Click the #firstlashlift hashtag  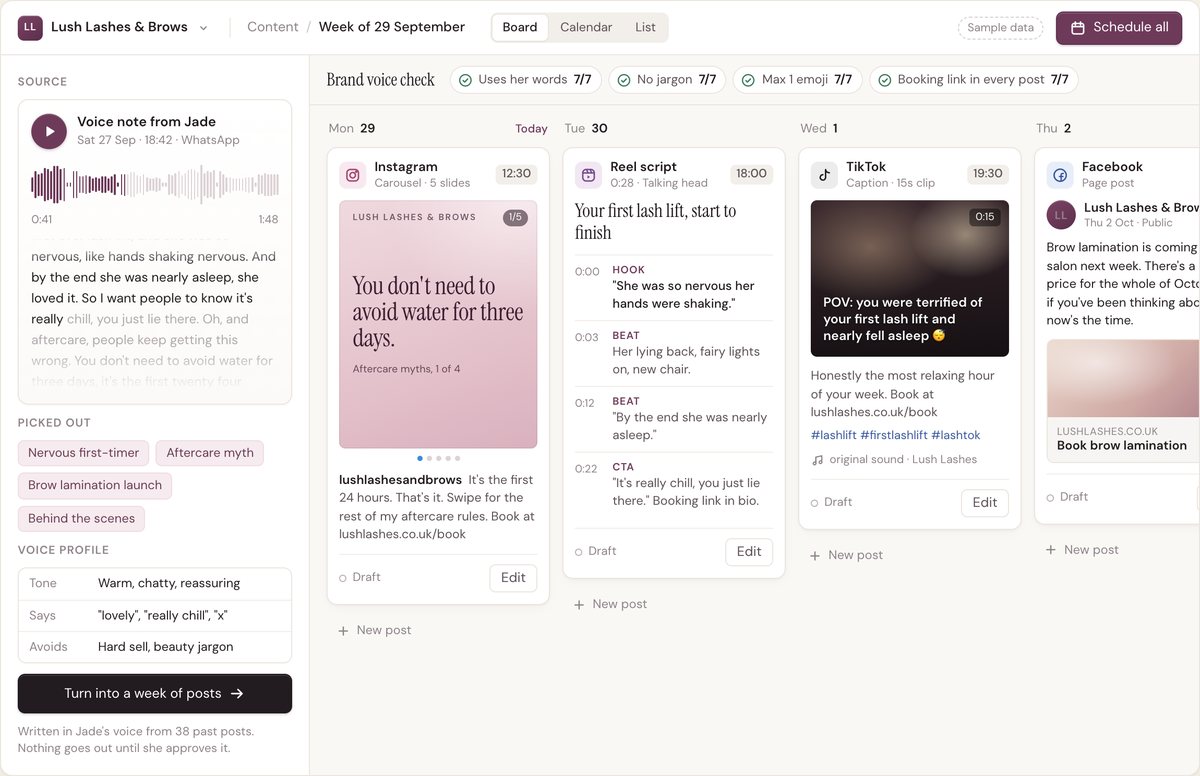coord(894,436)
